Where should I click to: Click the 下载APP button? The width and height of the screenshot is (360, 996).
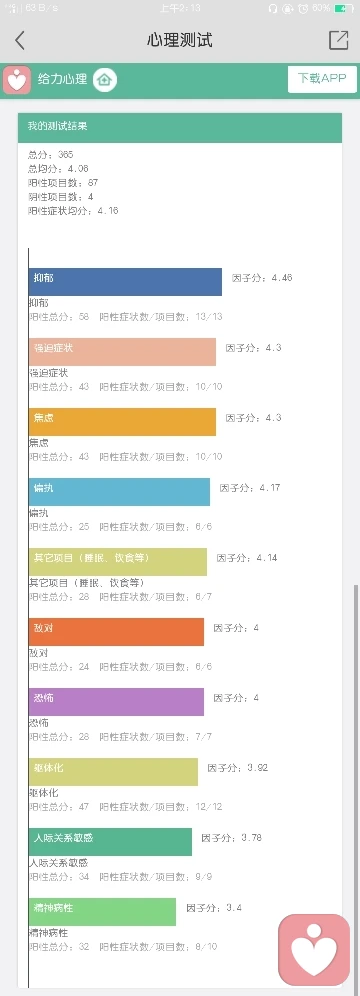point(323,79)
